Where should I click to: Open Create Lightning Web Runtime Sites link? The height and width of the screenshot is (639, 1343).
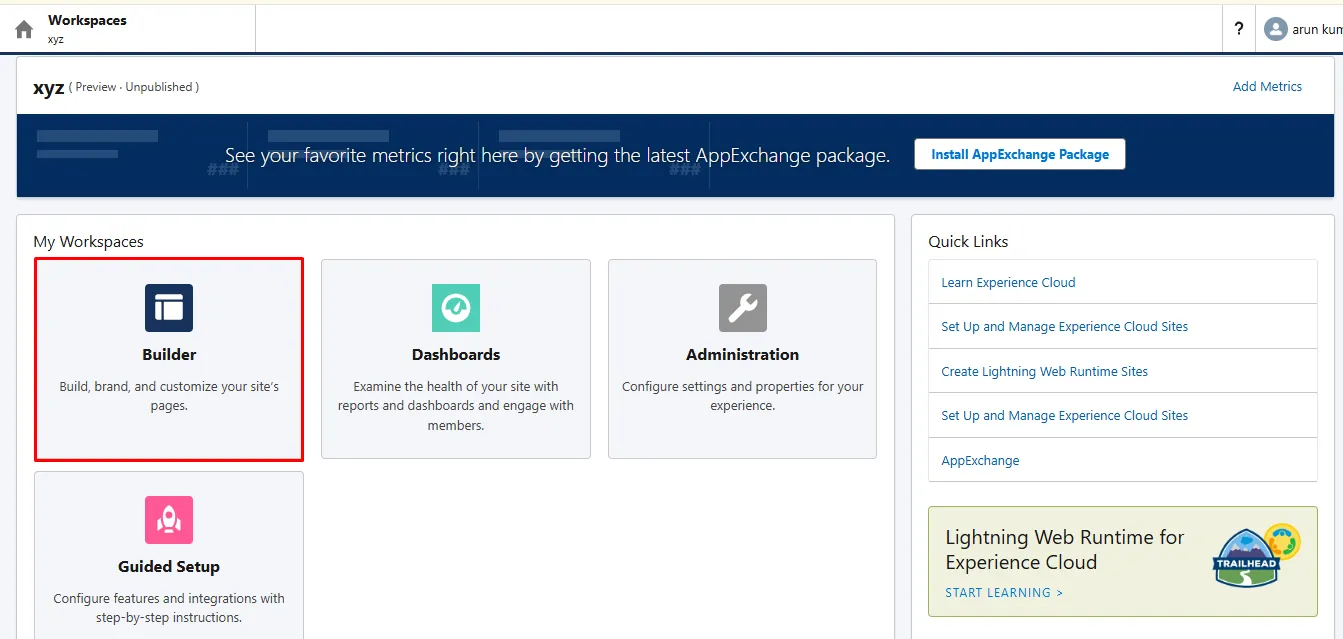coord(1044,371)
